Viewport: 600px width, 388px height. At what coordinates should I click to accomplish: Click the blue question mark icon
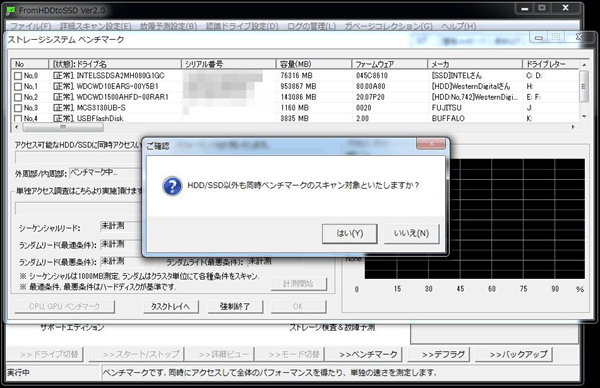[x=172, y=186]
